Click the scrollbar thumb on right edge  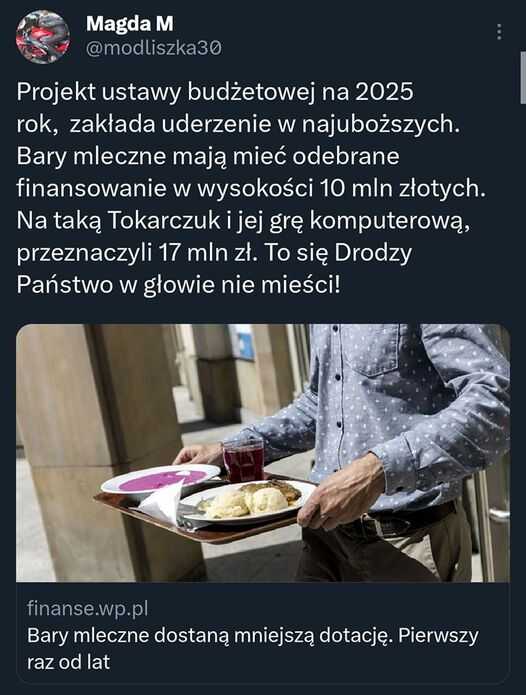[x=523, y=78]
